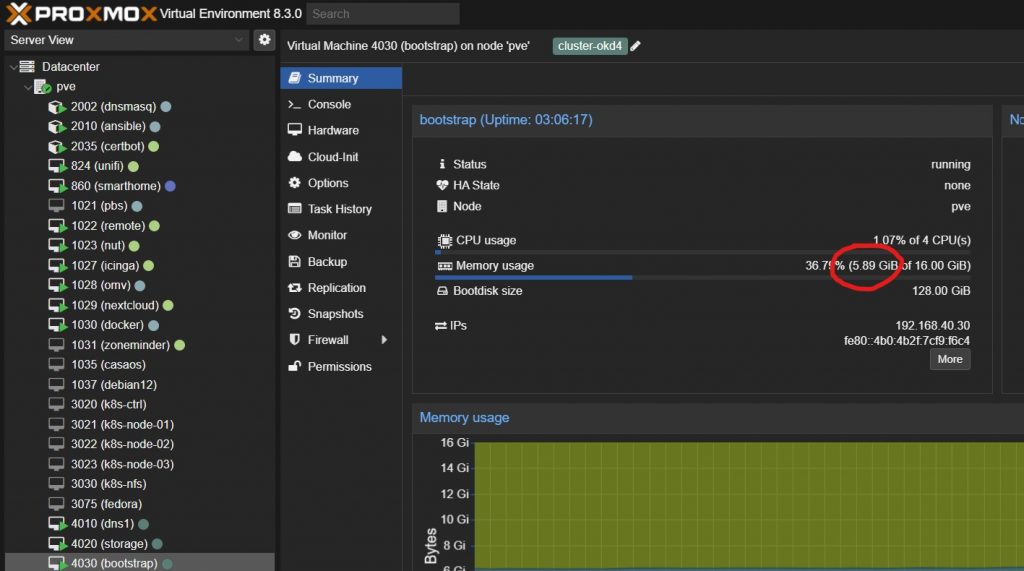Go to the Snapshots section
Viewport: 1024px width, 571px height.
coord(335,314)
